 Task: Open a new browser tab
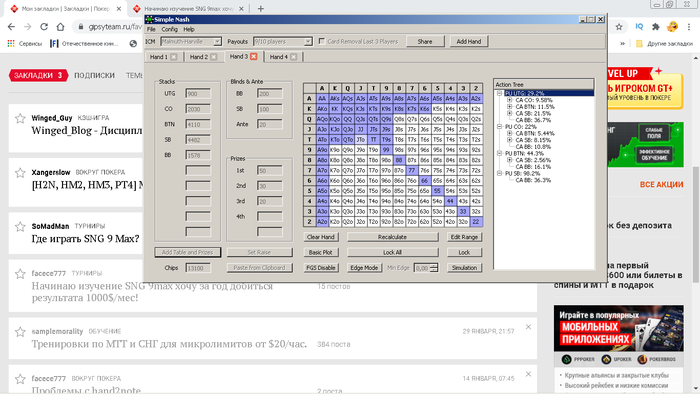pos(261,8)
